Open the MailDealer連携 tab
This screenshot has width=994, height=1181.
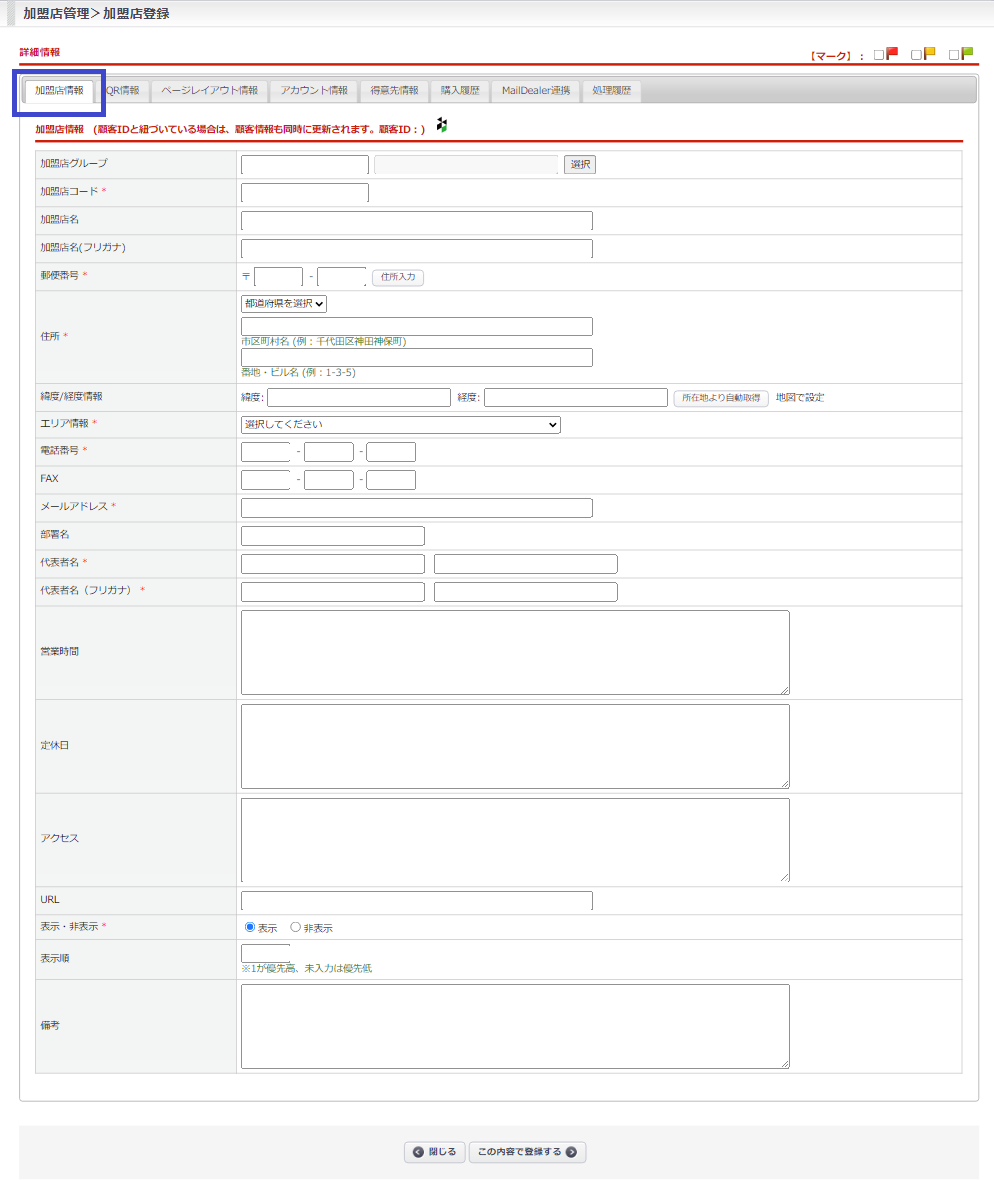(x=536, y=91)
